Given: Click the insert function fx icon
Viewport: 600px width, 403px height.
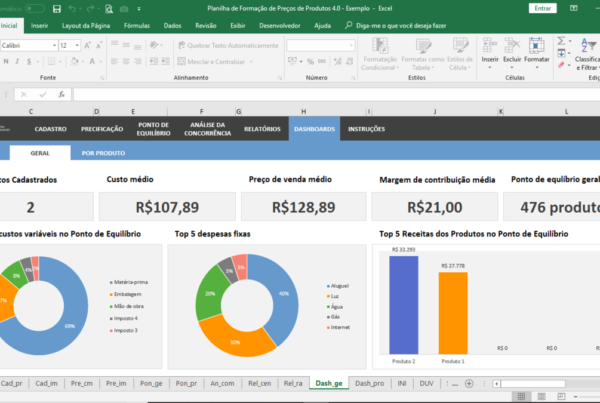Looking at the screenshot, I should [62, 95].
